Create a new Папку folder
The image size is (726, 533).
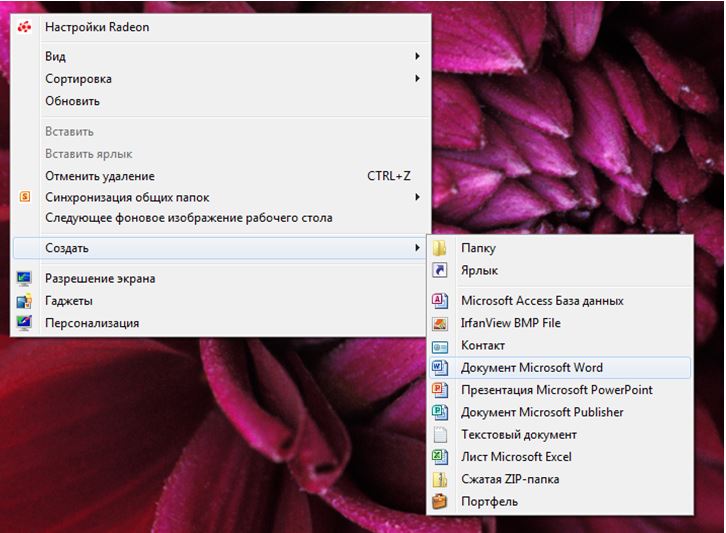click(x=478, y=248)
